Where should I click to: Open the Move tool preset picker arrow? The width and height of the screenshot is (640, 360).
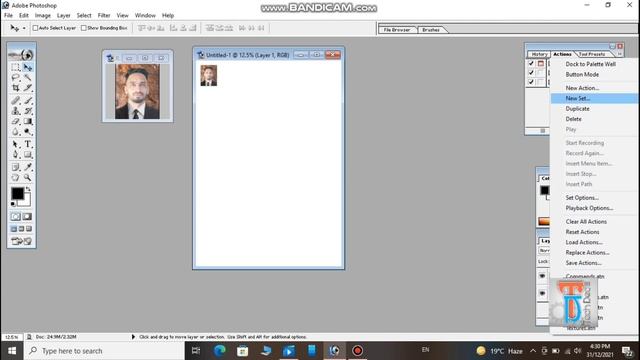24,28
